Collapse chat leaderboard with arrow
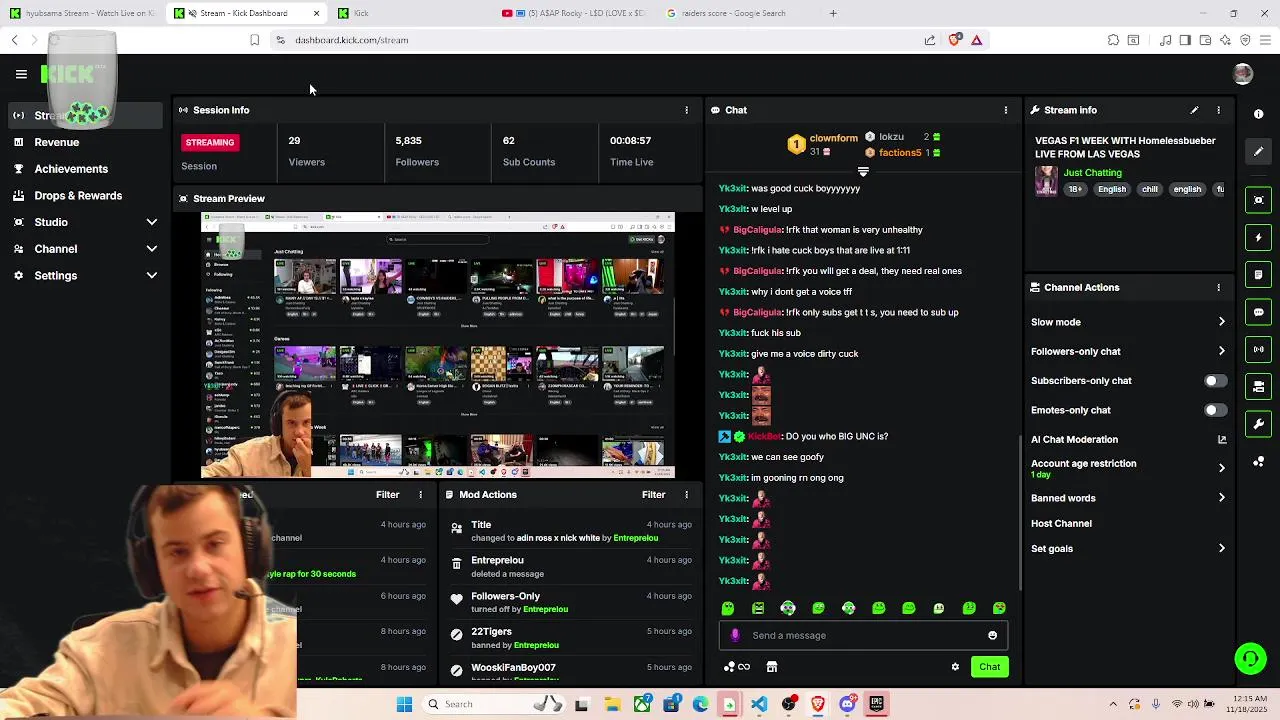1280x720 pixels. tap(863, 172)
